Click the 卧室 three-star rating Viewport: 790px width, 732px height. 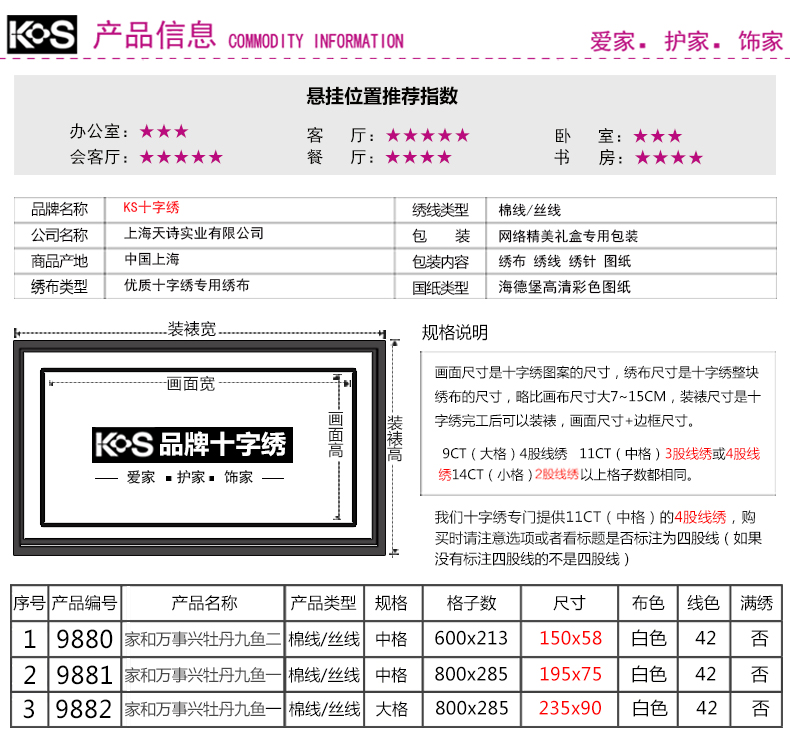[x=658, y=136]
